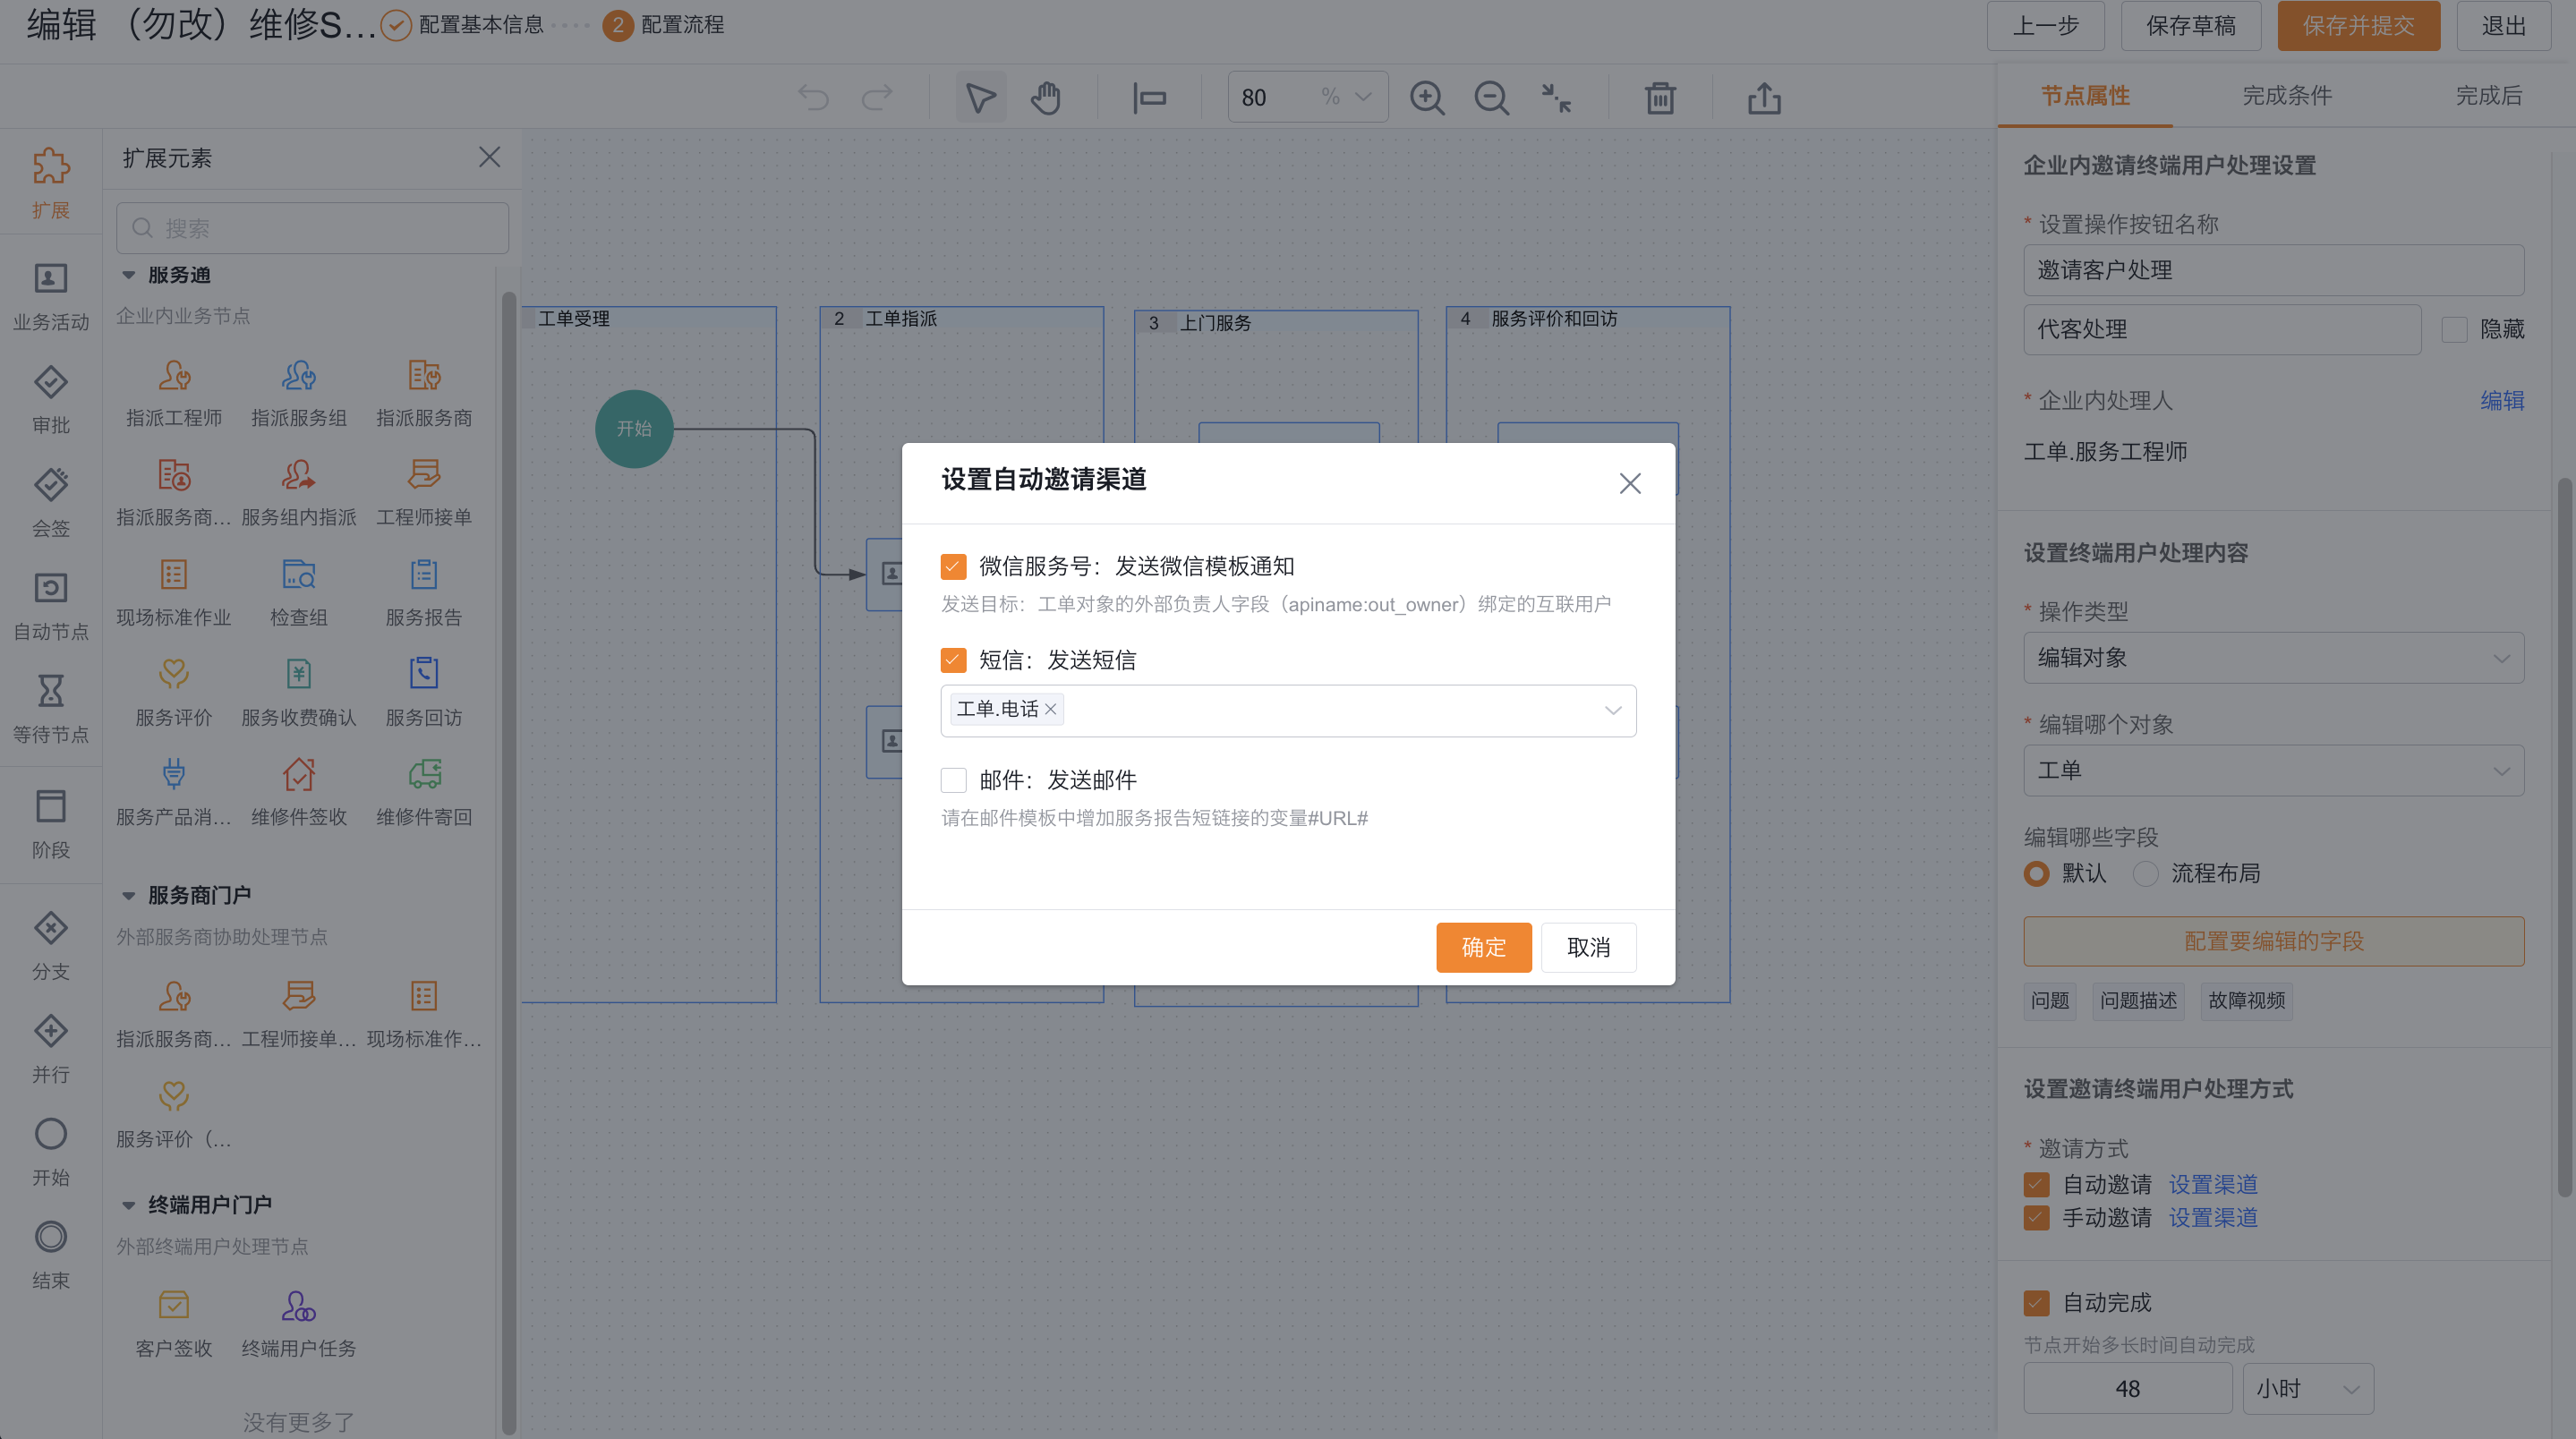Collapse the 服务商门户 section

click(128, 896)
